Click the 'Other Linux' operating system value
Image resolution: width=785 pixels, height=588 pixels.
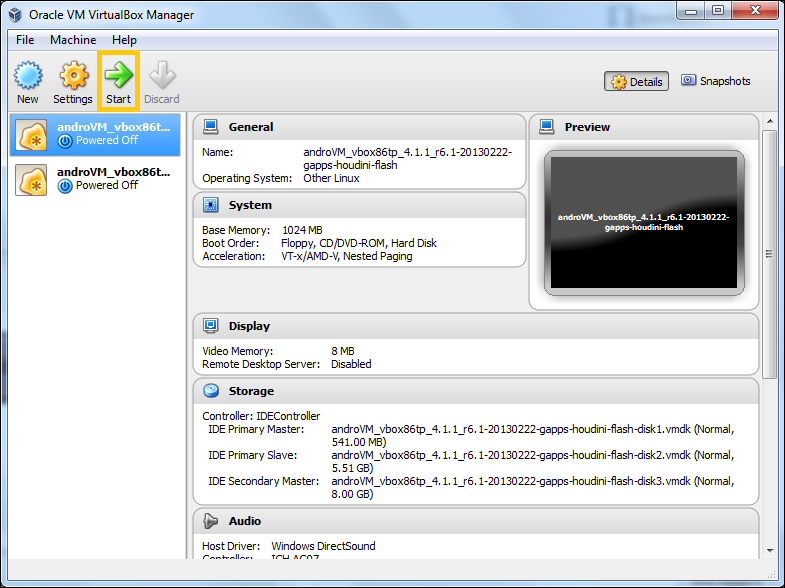331,178
